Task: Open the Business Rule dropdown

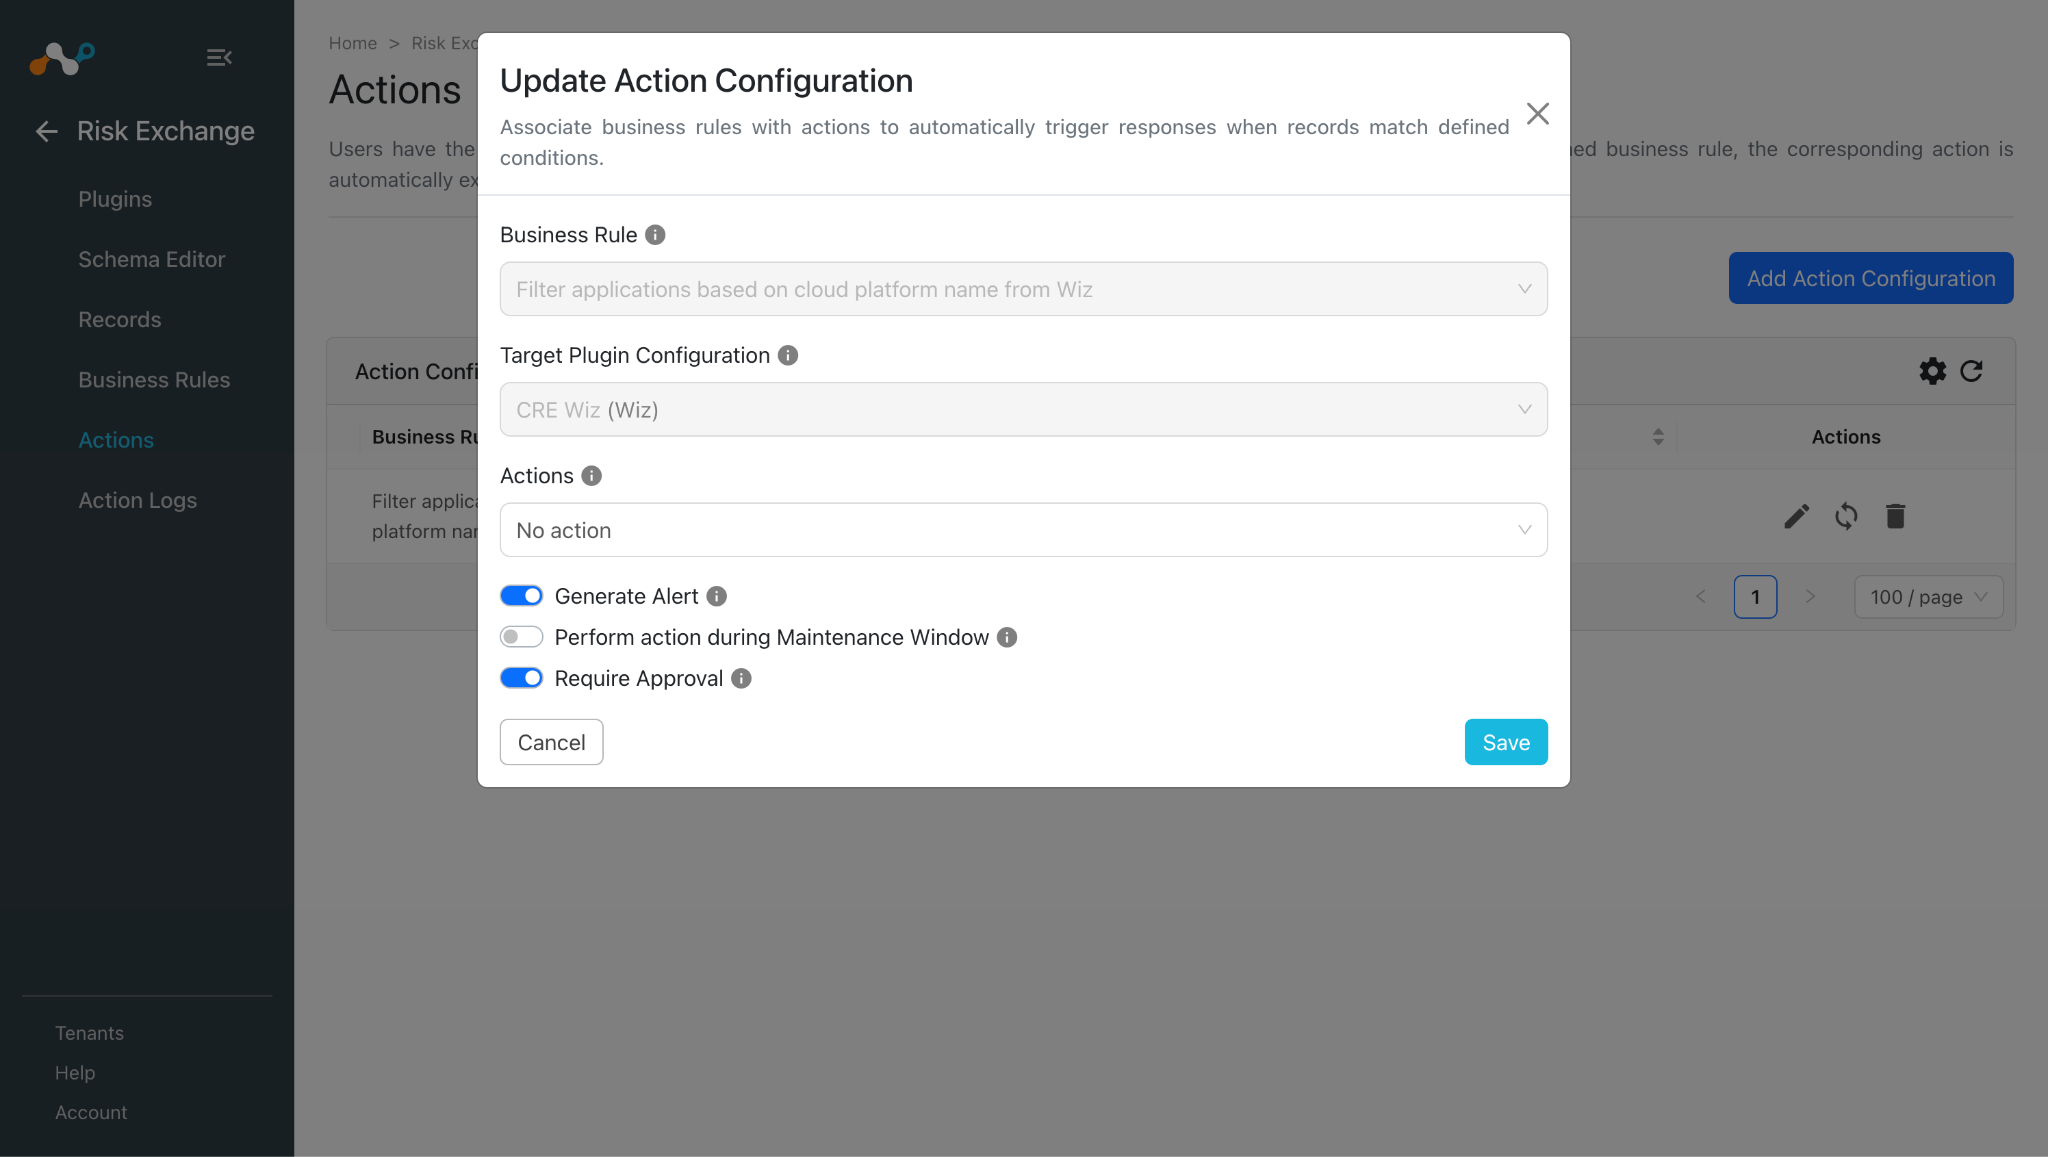Action: (1023, 289)
